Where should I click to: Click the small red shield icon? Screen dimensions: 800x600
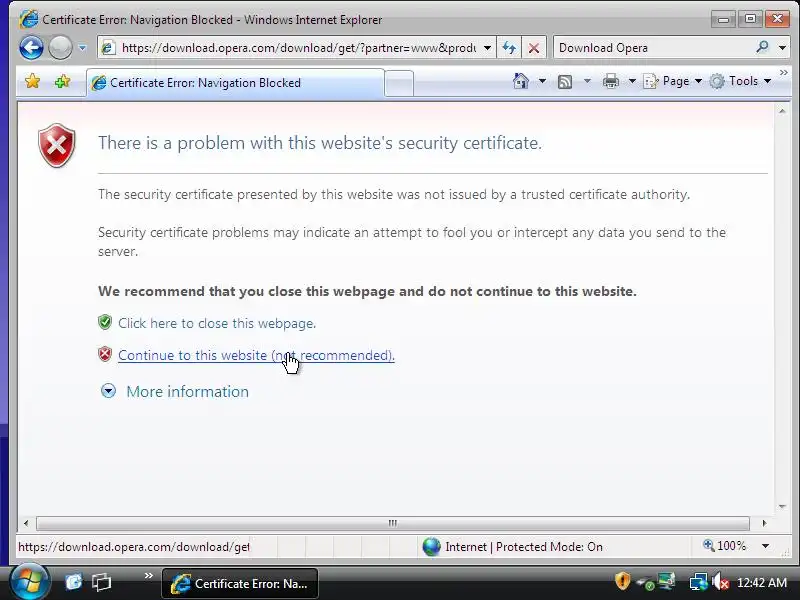coord(105,354)
